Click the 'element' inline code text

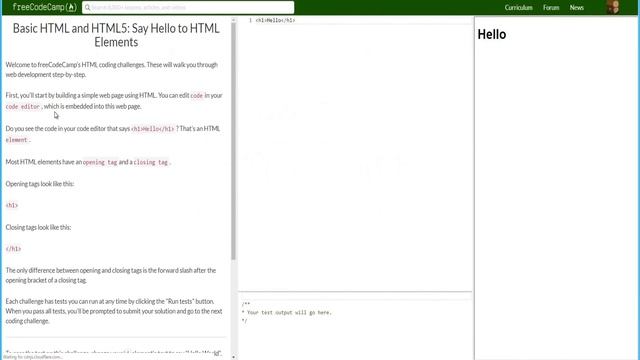(16, 140)
